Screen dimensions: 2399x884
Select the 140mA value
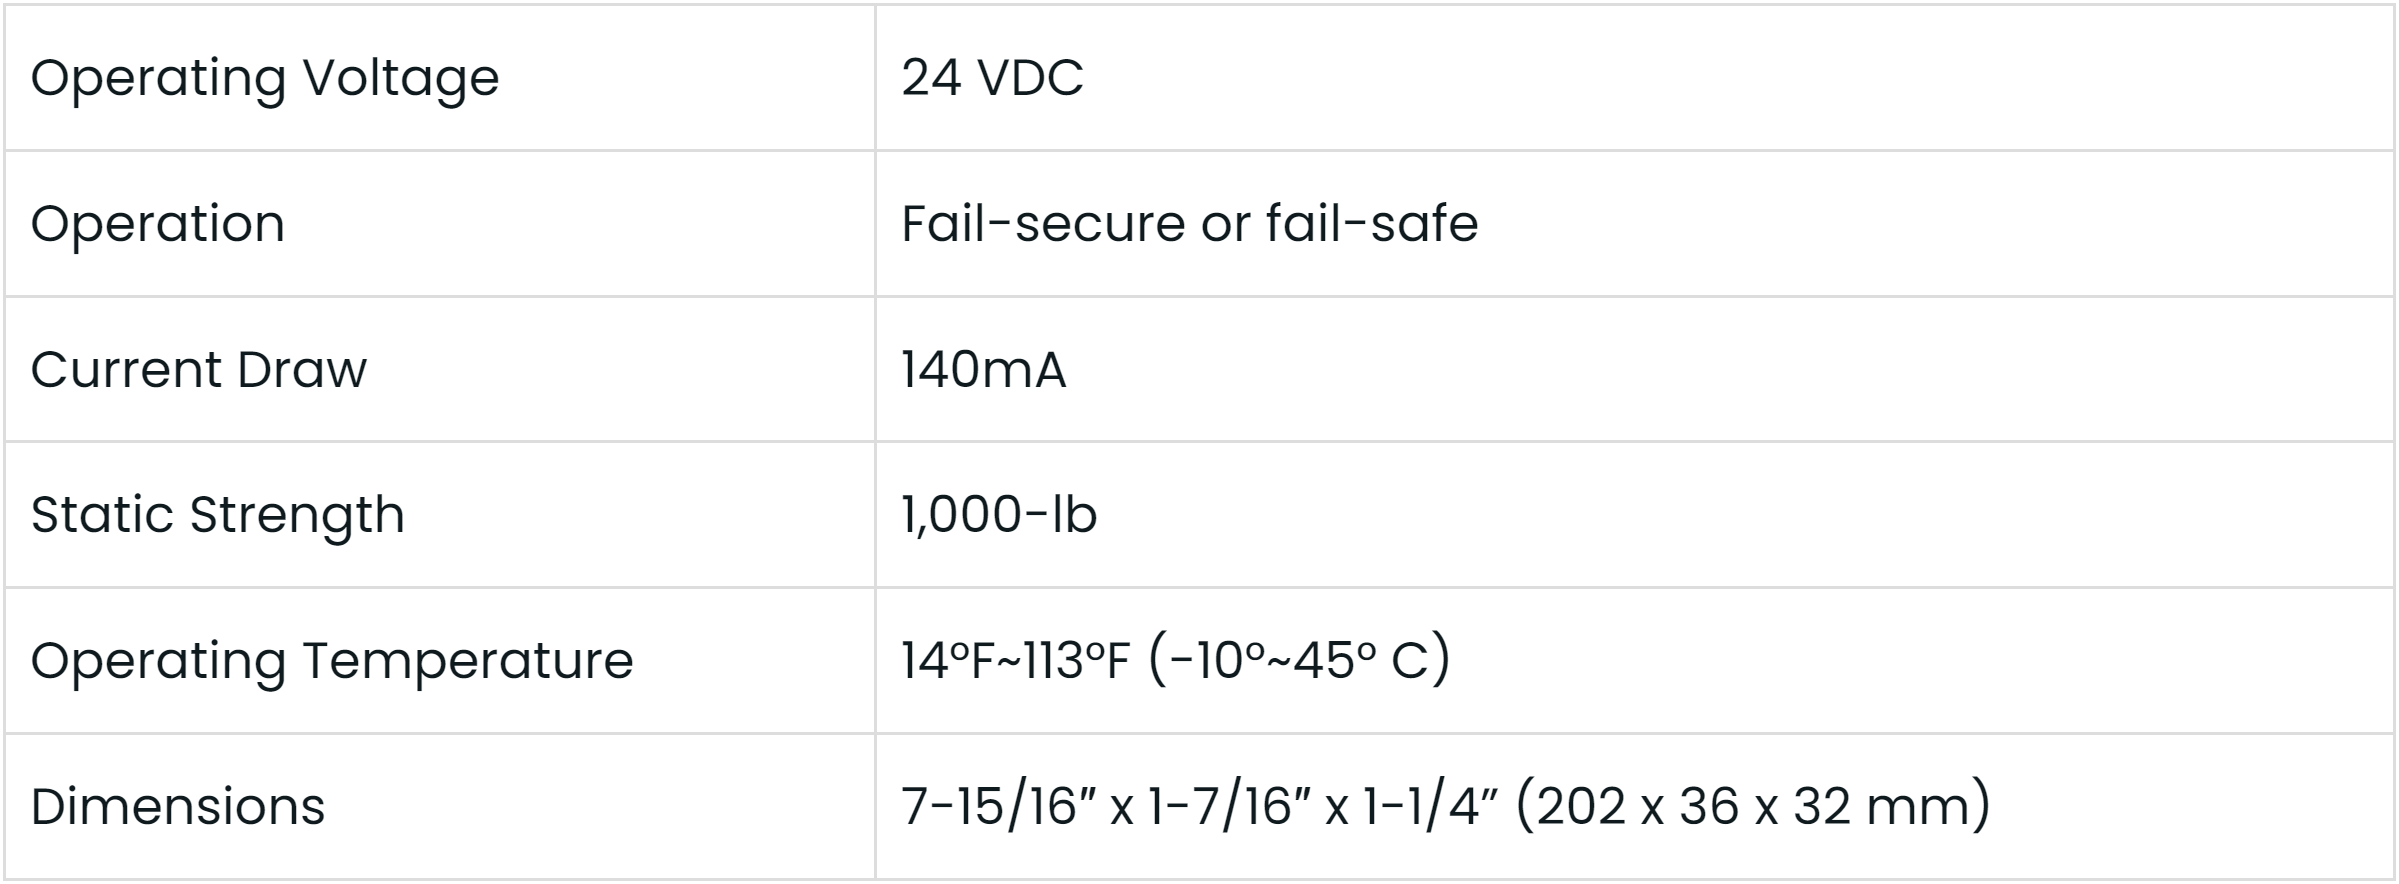983,369
